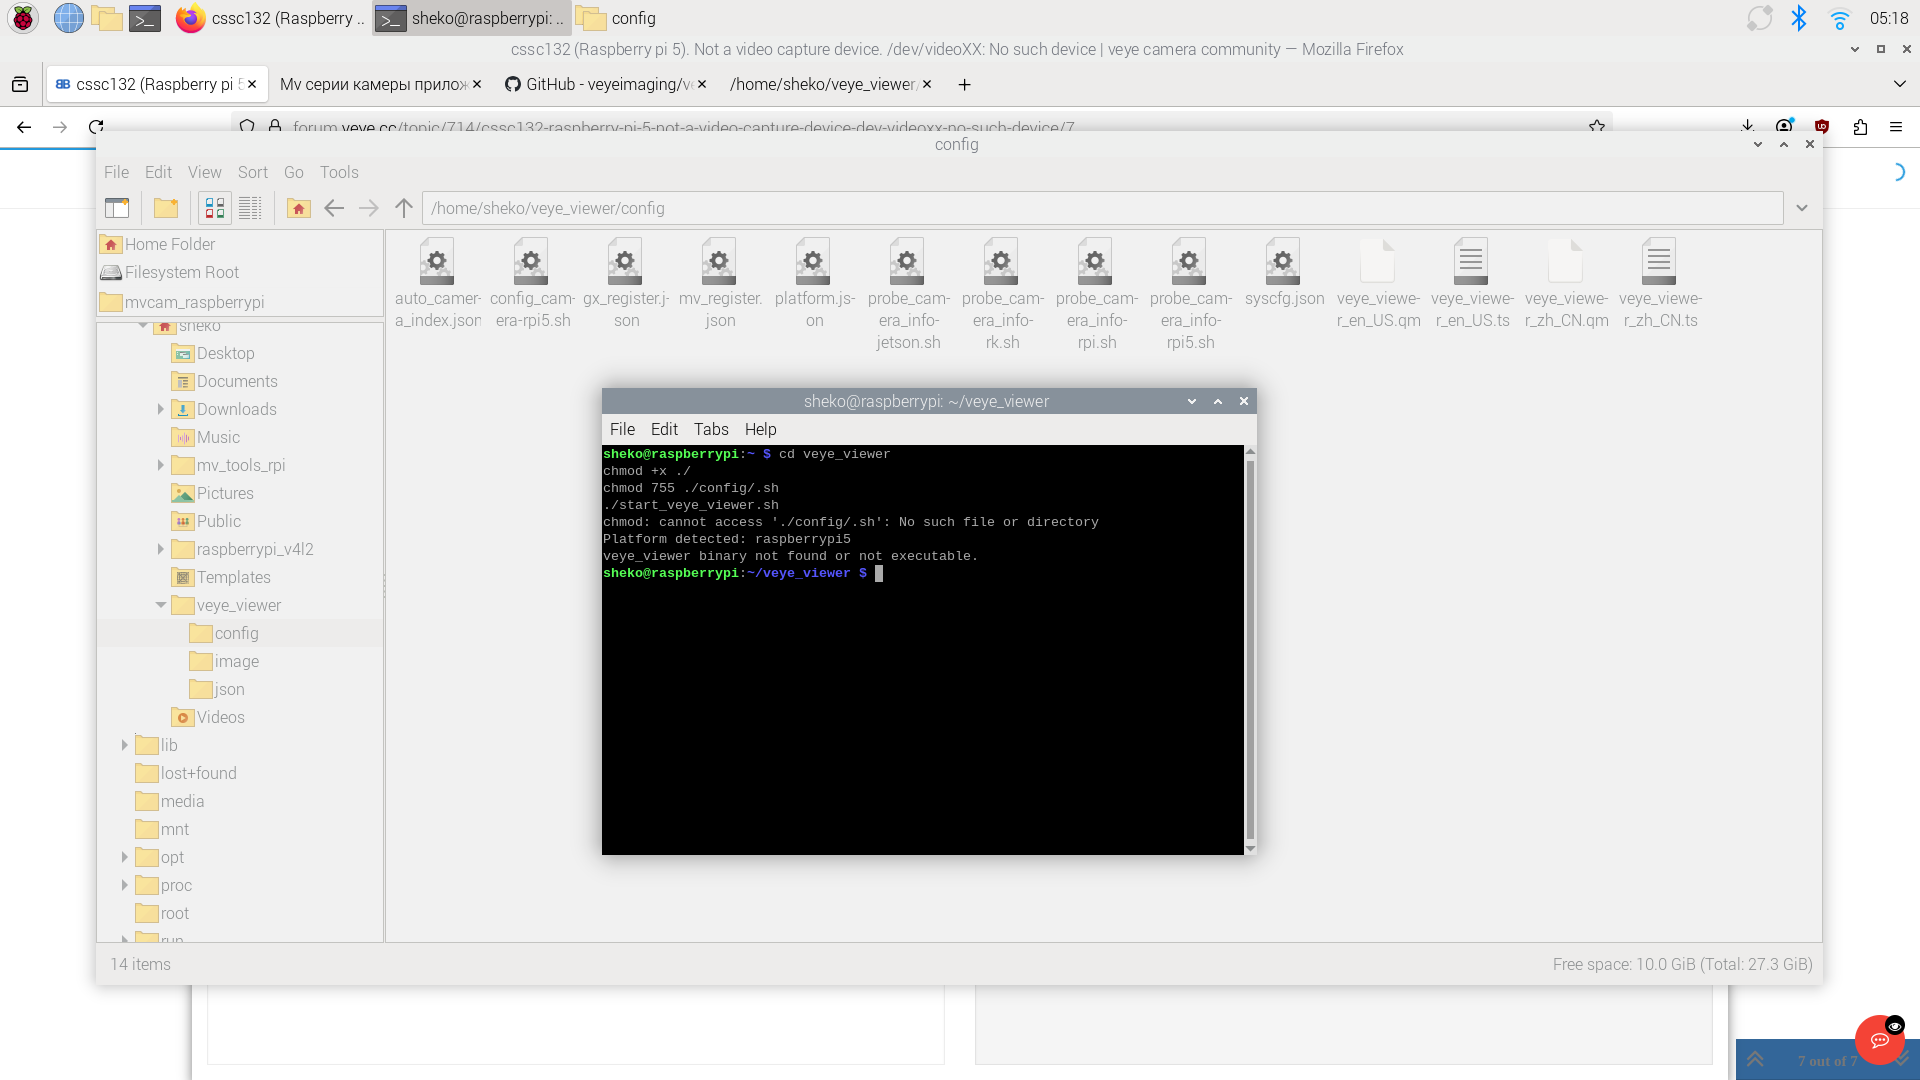Open the Raspberry Pi main menu
The image size is (1920, 1080).
[x=23, y=18]
